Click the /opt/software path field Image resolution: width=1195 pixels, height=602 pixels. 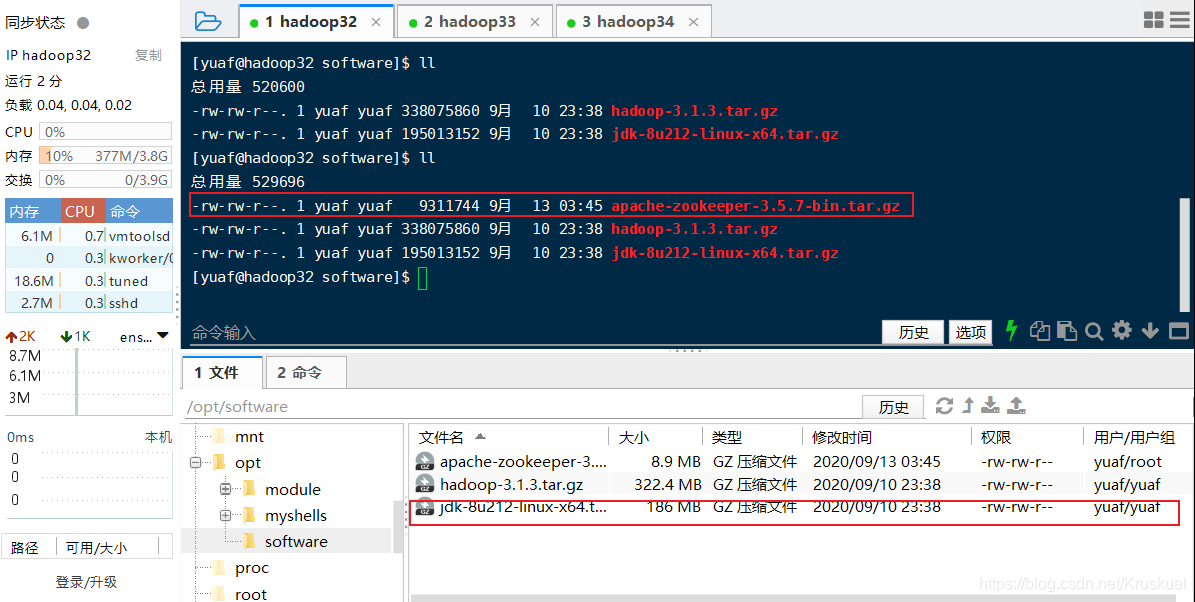[522, 407]
